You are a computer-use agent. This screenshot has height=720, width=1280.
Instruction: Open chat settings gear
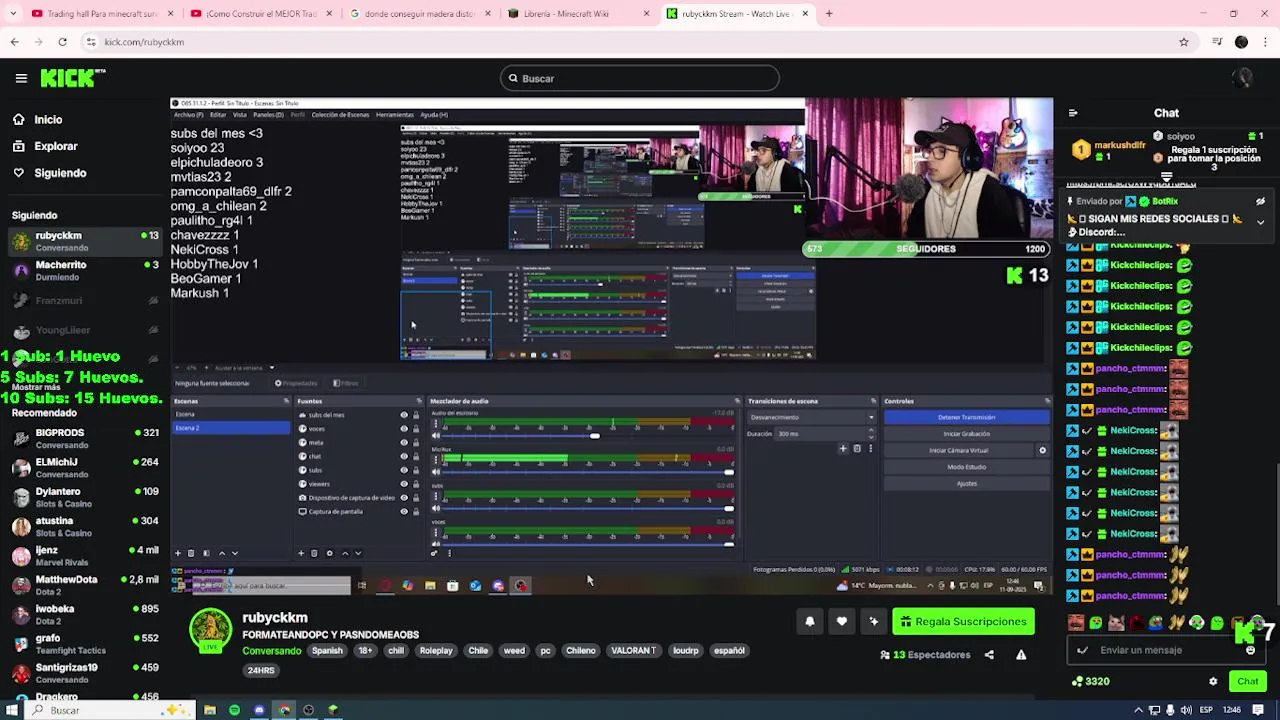(1213, 682)
